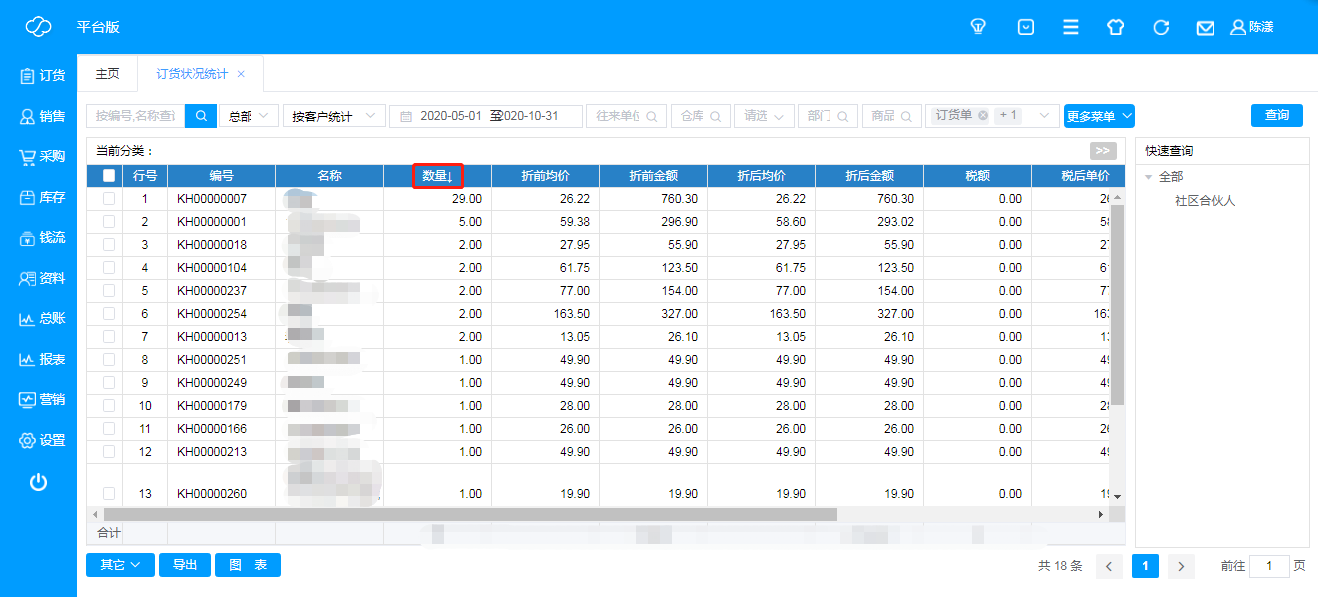Check the row KH00000018 checkbox
Image resolution: width=1318 pixels, height=597 pixels.
click(x=109, y=244)
